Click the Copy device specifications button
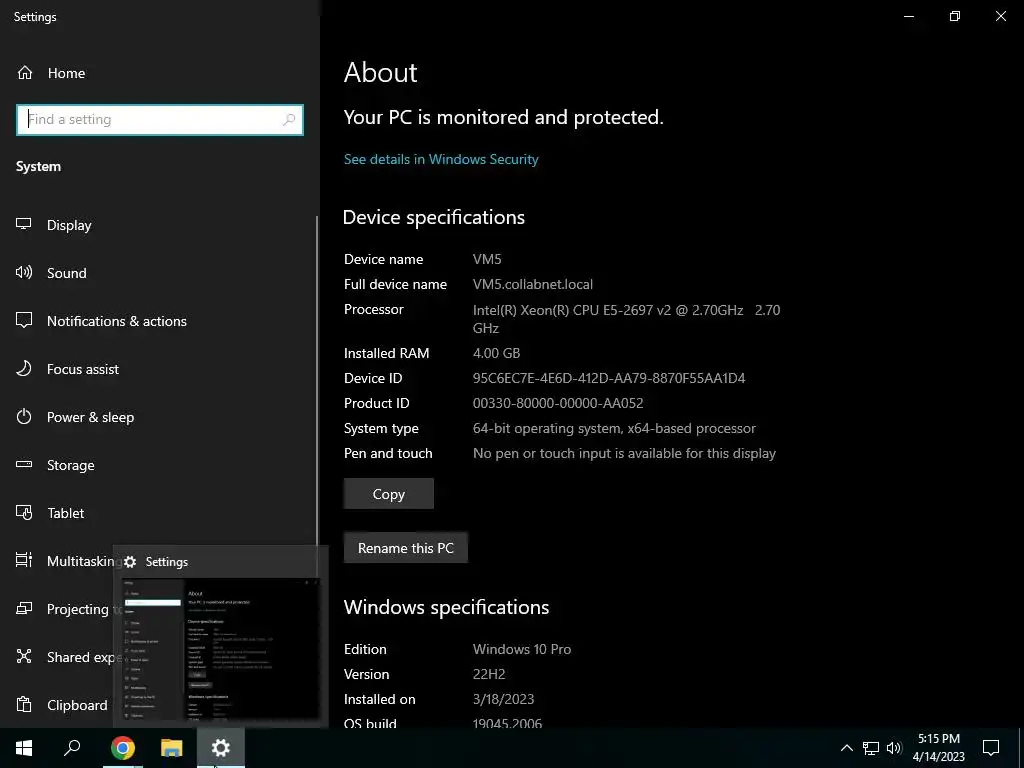This screenshot has width=1024, height=768. (x=389, y=494)
